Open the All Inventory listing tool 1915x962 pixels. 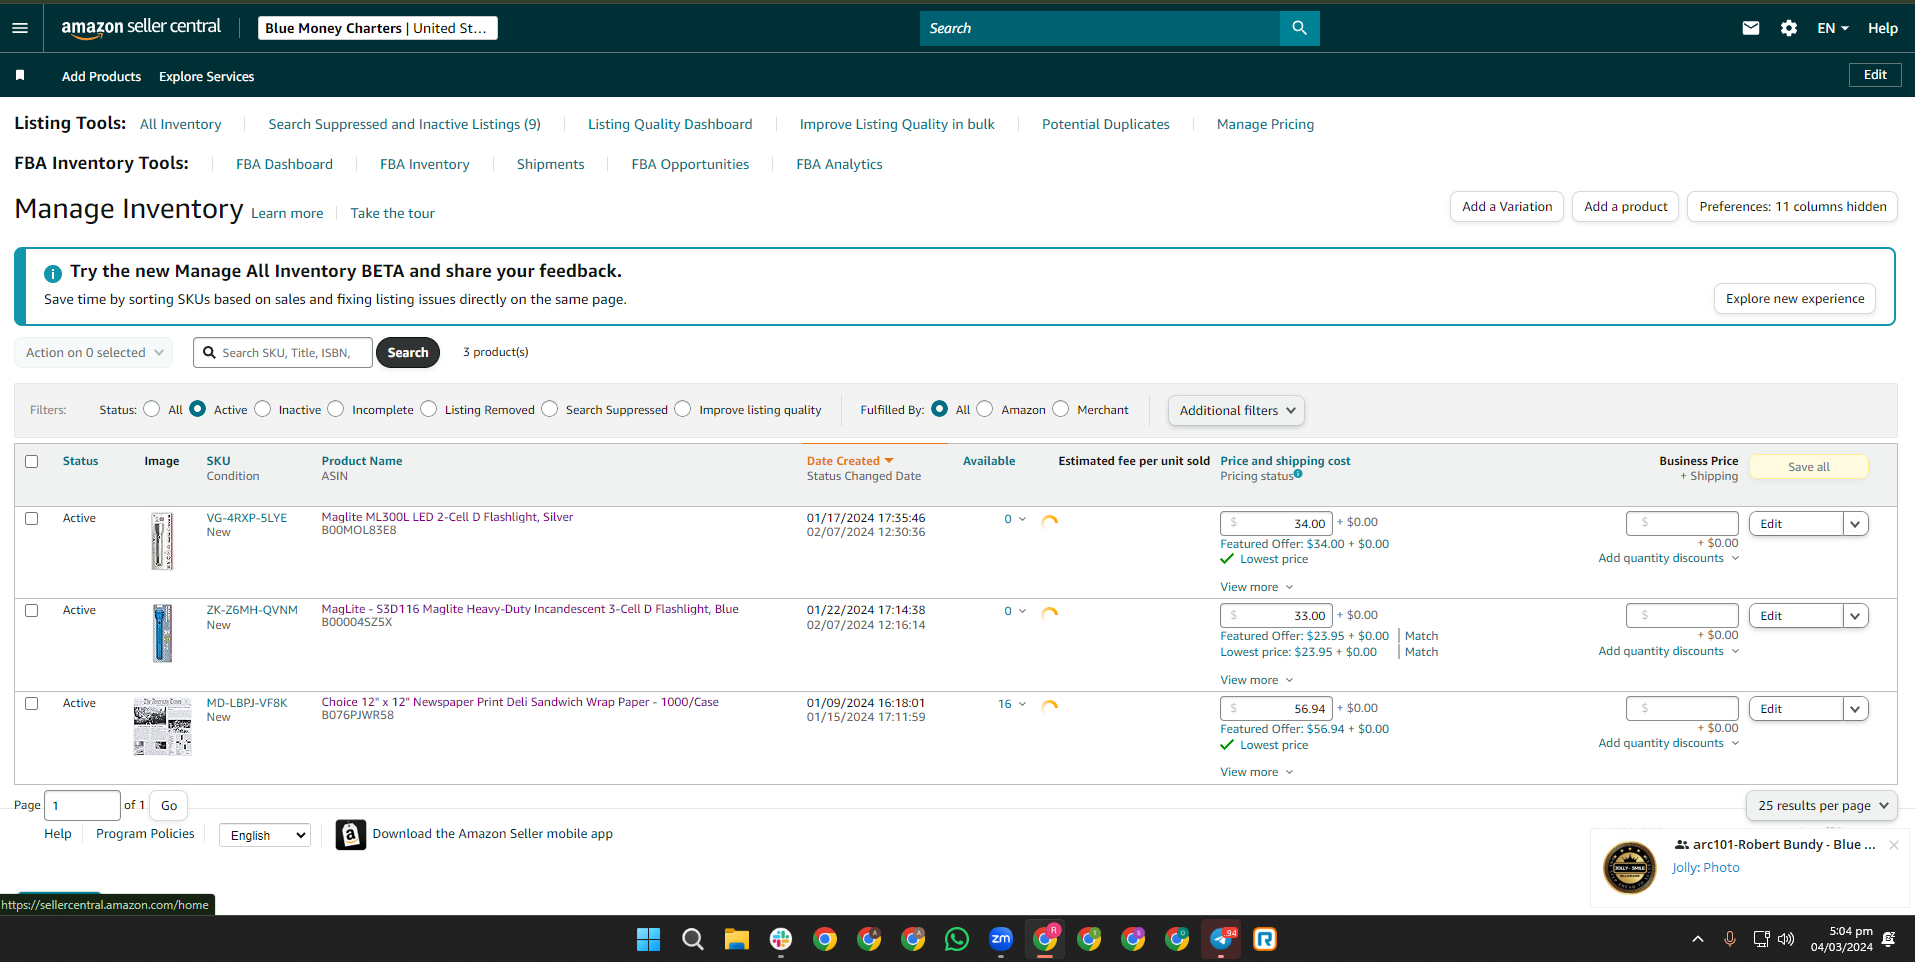pos(181,124)
